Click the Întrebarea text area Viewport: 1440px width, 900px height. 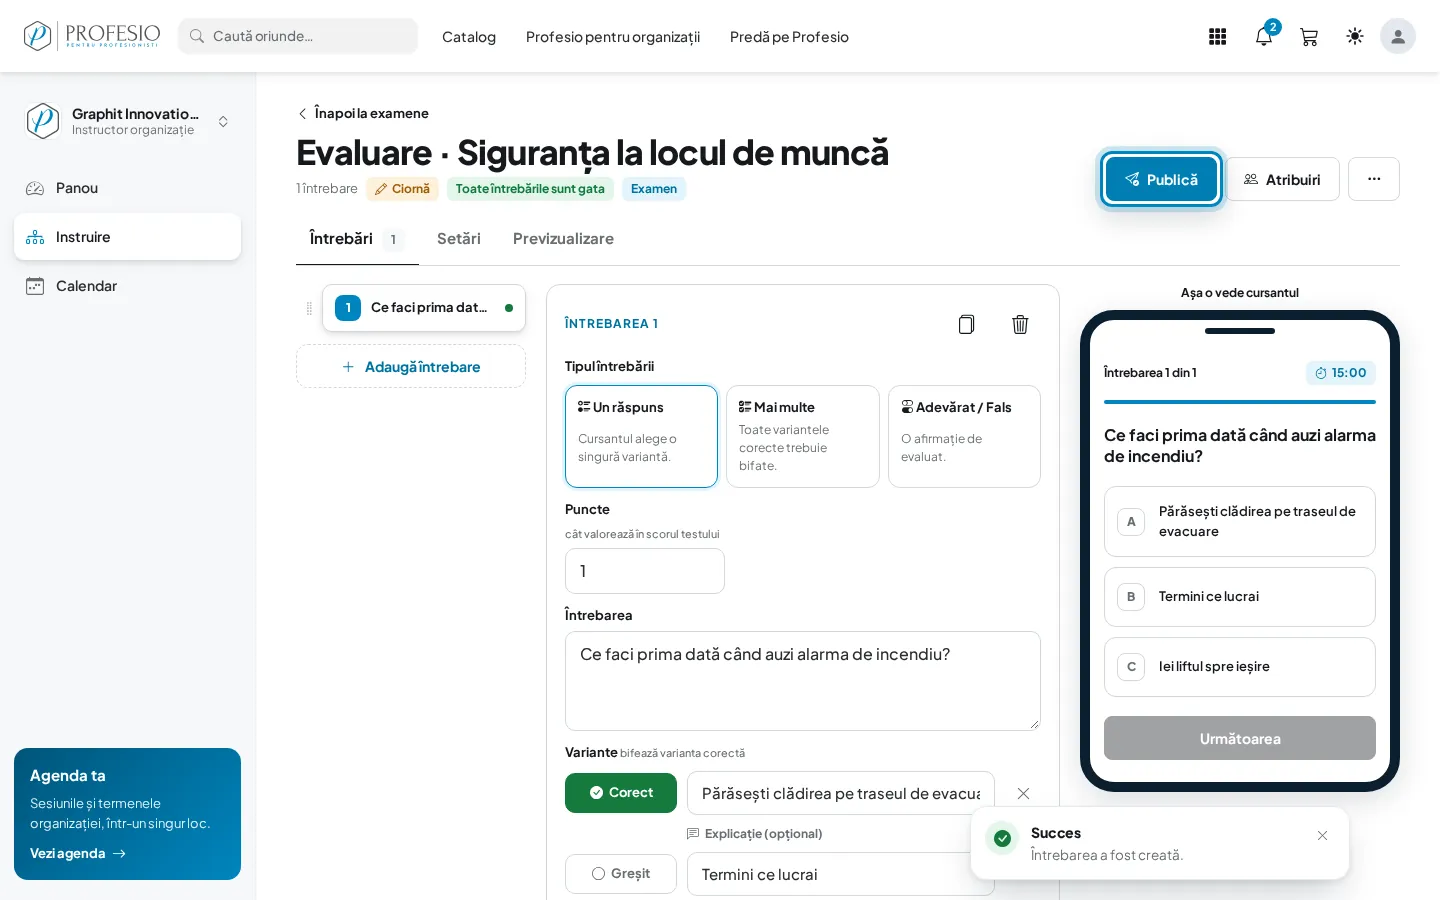(x=803, y=681)
